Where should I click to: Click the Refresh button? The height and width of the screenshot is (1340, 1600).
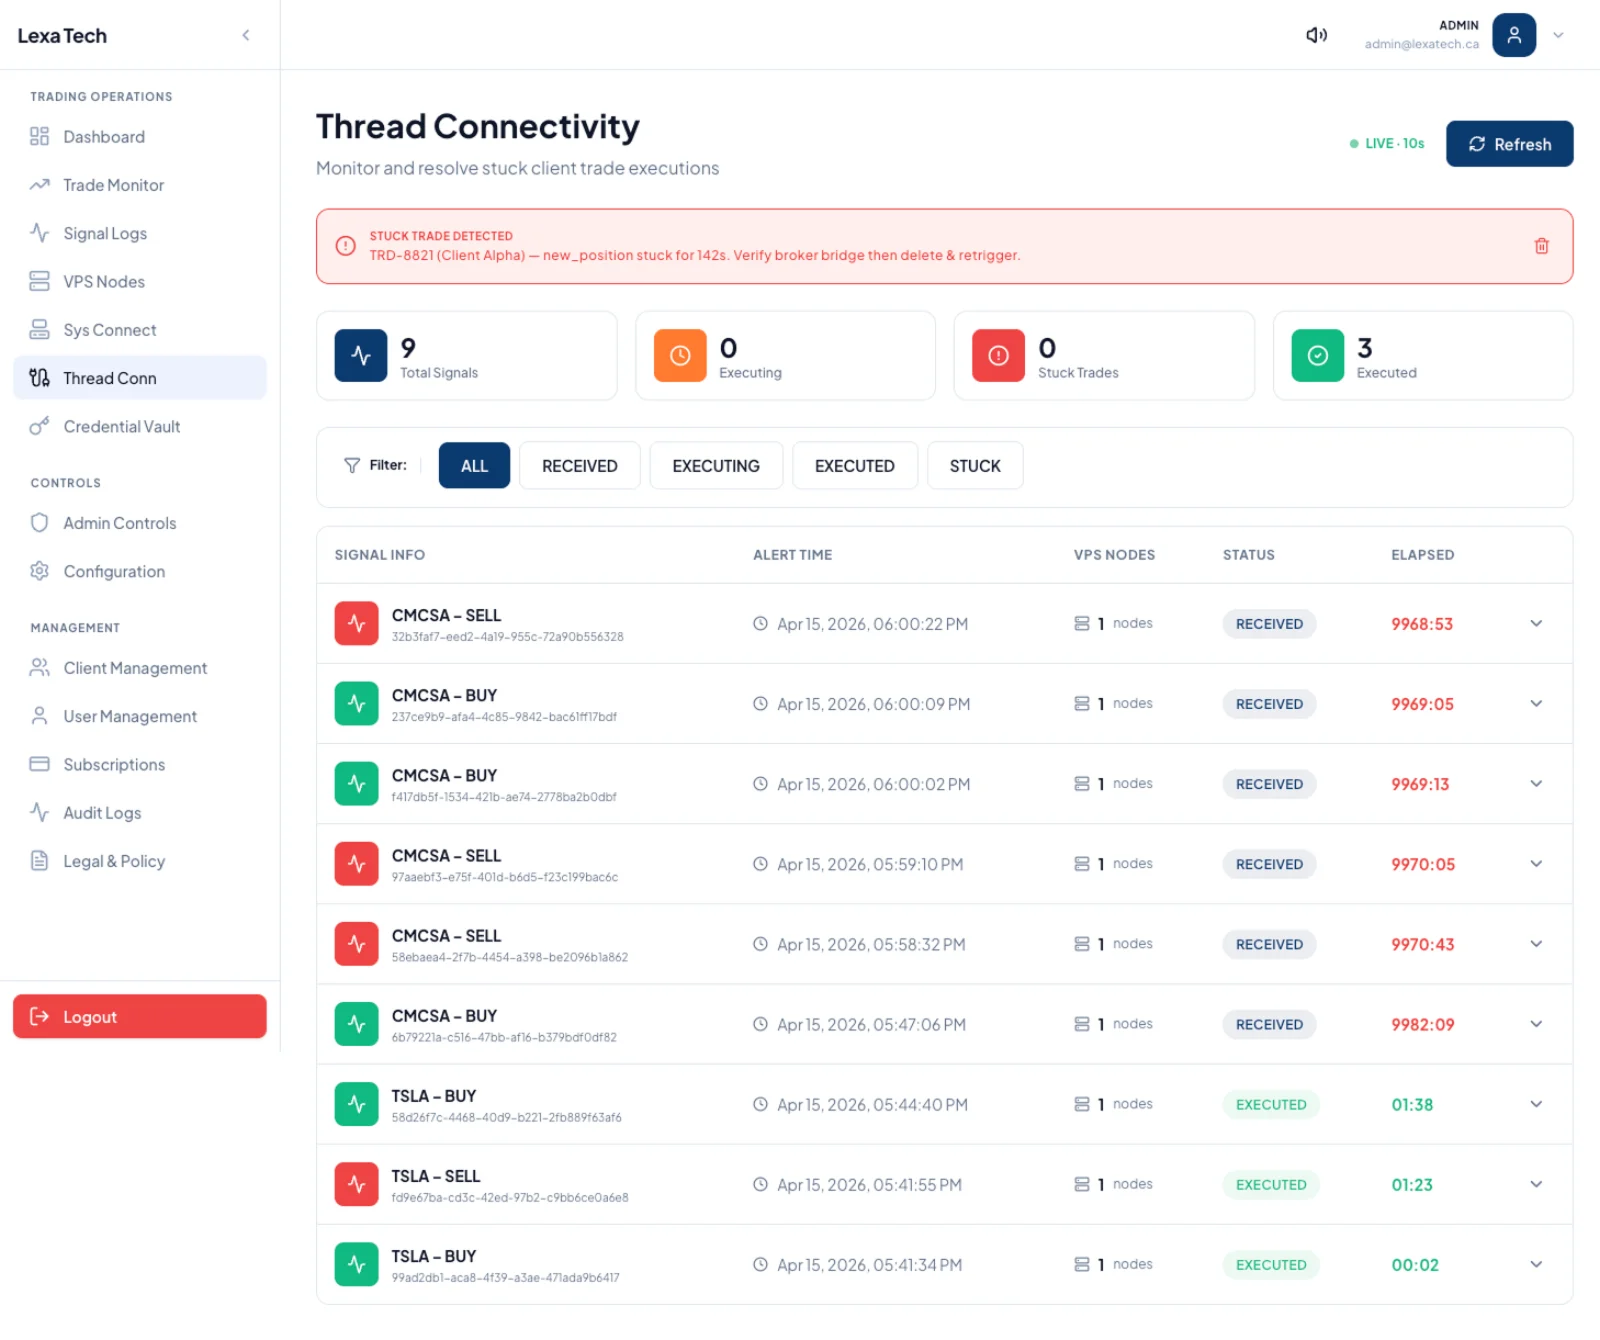[x=1509, y=144]
